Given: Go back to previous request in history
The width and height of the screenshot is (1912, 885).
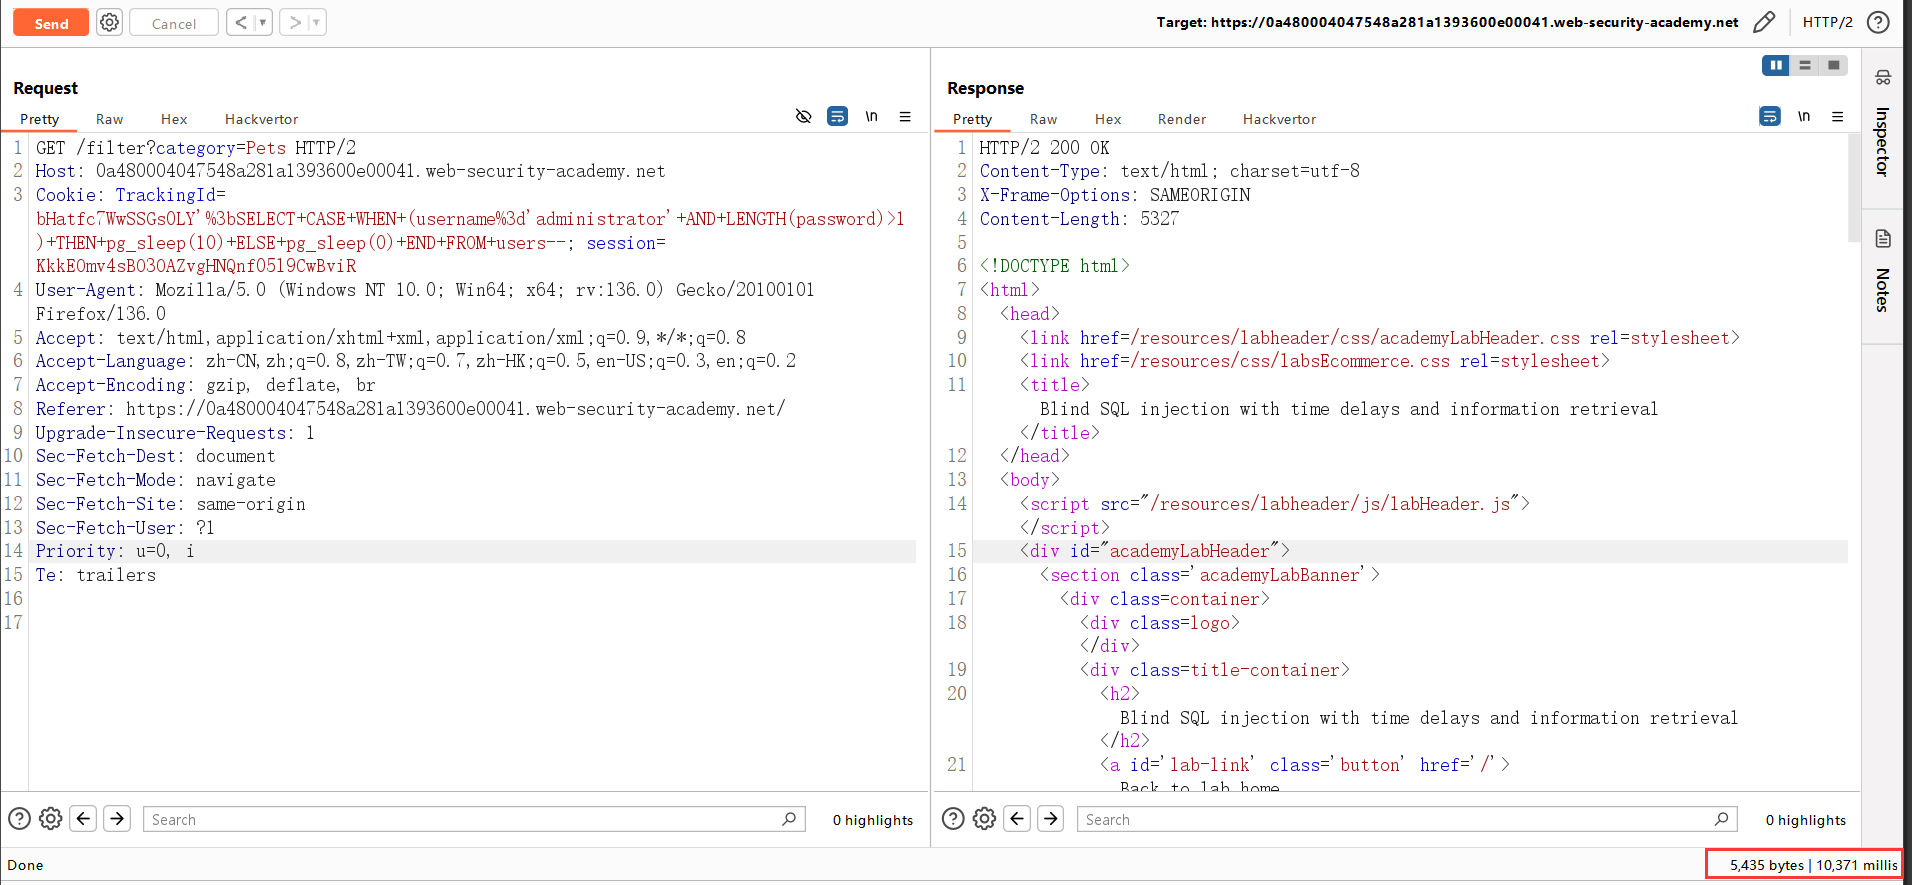Looking at the screenshot, I should pos(240,22).
